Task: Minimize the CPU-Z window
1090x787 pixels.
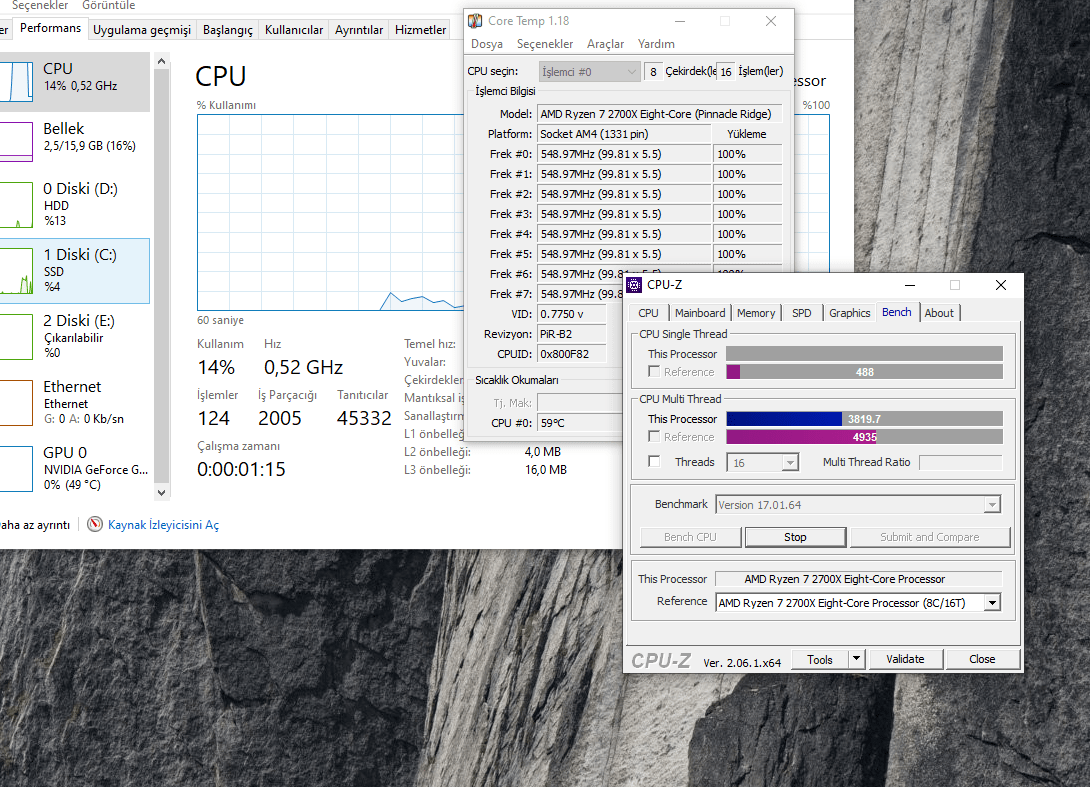Action: pos(909,285)
